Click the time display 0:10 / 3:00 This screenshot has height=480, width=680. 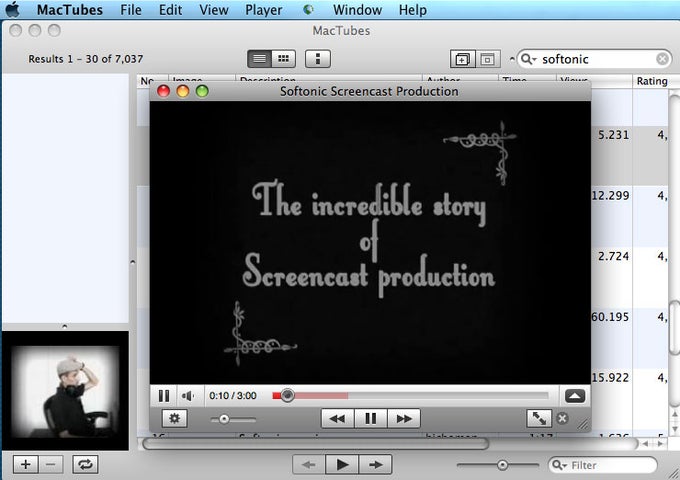click(232, 395)
